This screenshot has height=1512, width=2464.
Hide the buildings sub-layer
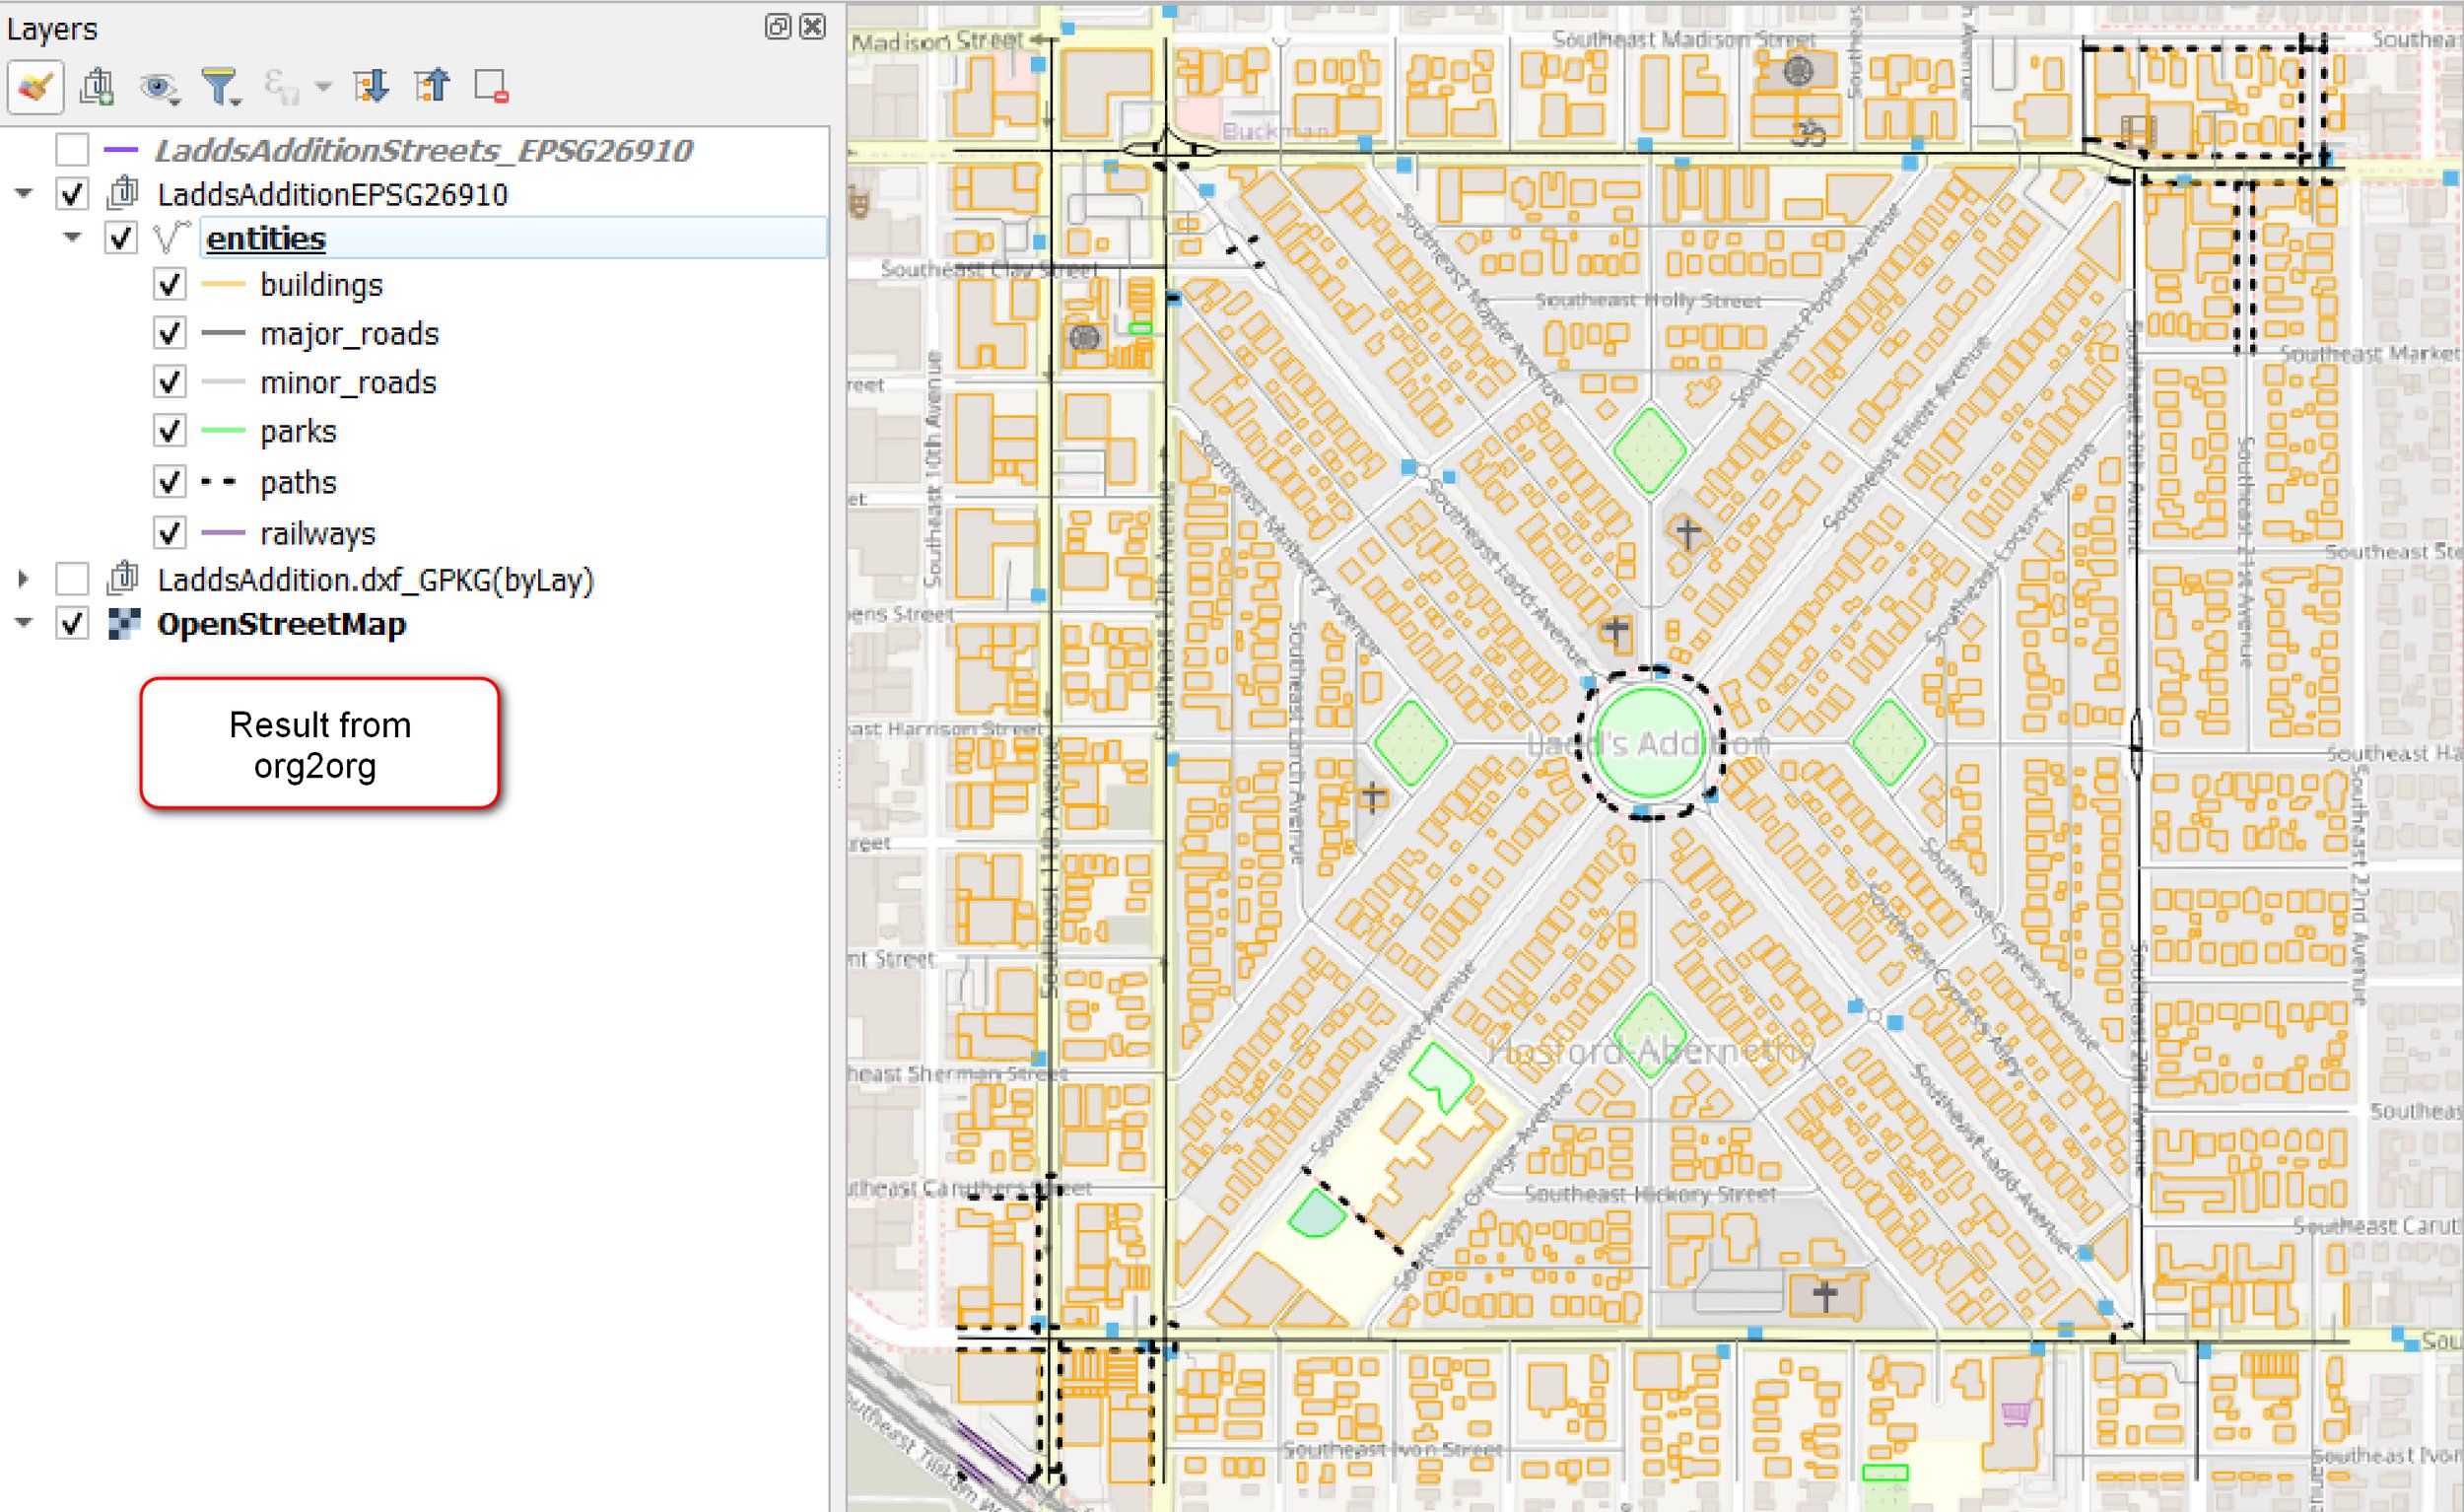click(169, 284)
